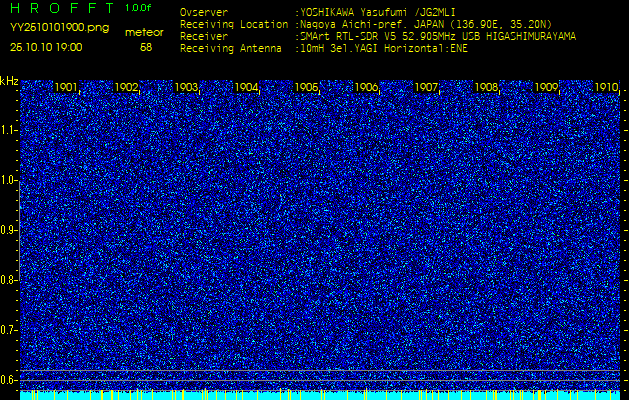Click the 1904 time marker
Image resolution: width=629 pixels, height=400 pixels.
point(246,87)
